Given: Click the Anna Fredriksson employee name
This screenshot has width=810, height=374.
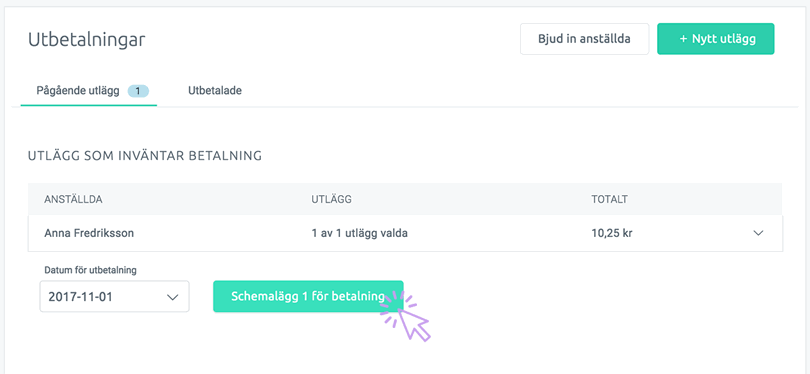Looking at the screenshot, I should (x=89, y=233).
